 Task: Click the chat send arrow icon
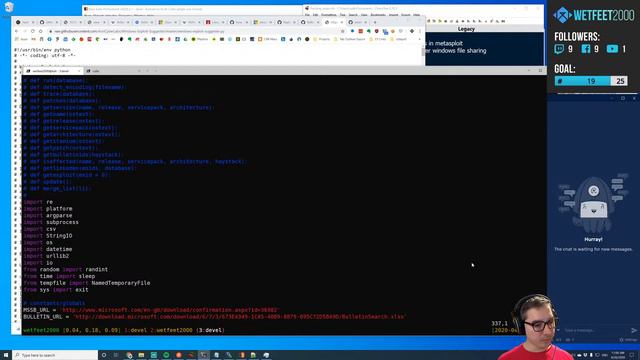[x=633, y=330]
